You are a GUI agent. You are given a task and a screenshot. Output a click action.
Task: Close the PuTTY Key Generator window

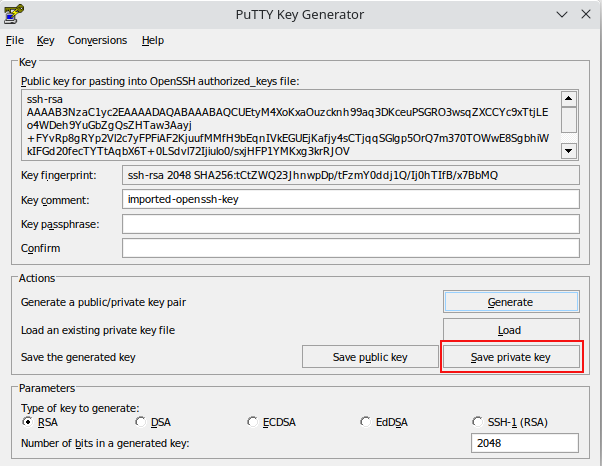tap(586, 15)
